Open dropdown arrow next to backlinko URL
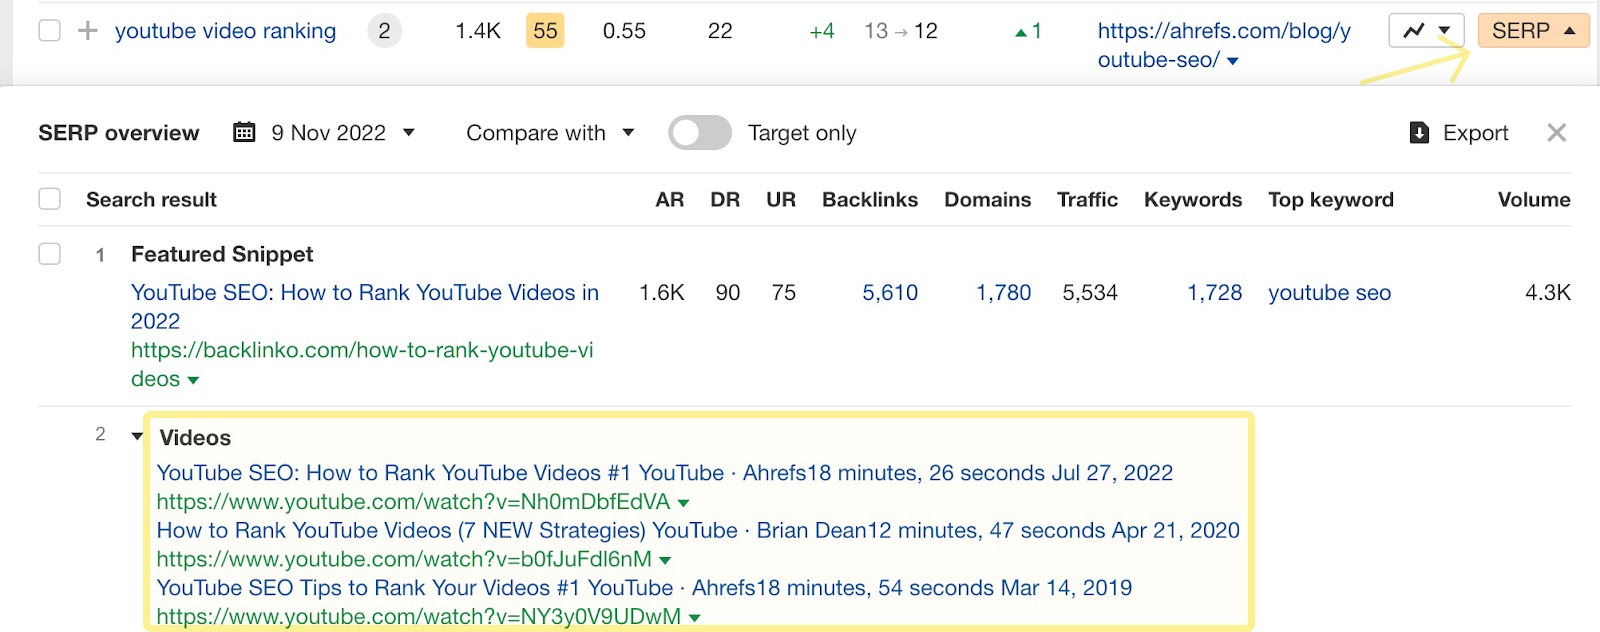 pyautogui.click(x=193, y=380)
